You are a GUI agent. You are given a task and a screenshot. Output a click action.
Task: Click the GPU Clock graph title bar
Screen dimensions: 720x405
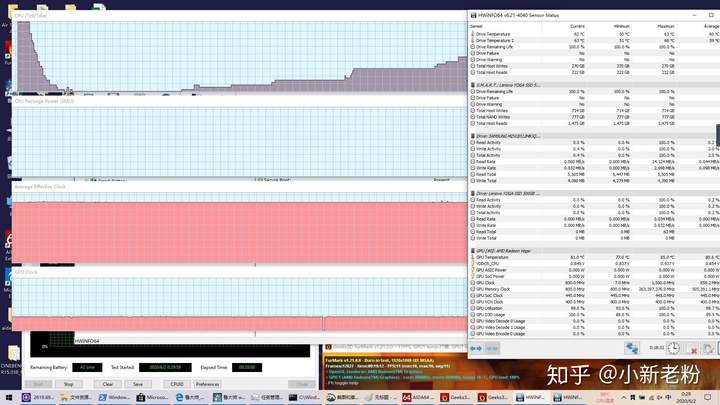(x=239, y=272)
